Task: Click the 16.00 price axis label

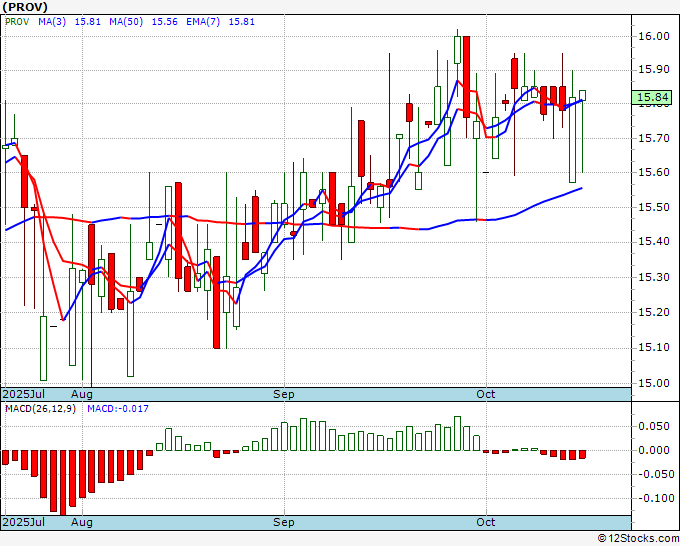Action: (654, 36)
